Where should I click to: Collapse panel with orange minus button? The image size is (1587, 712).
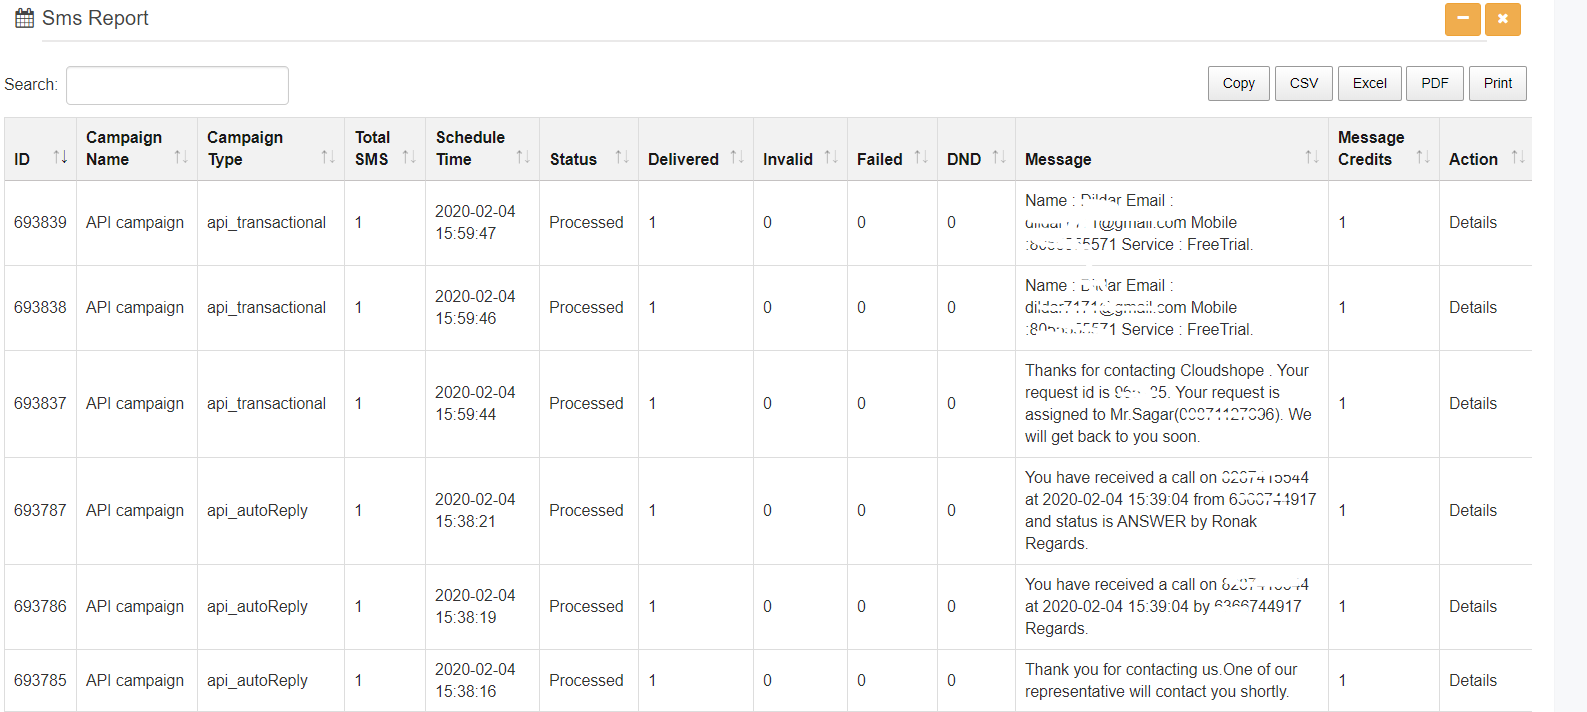tap(1463, 19)
